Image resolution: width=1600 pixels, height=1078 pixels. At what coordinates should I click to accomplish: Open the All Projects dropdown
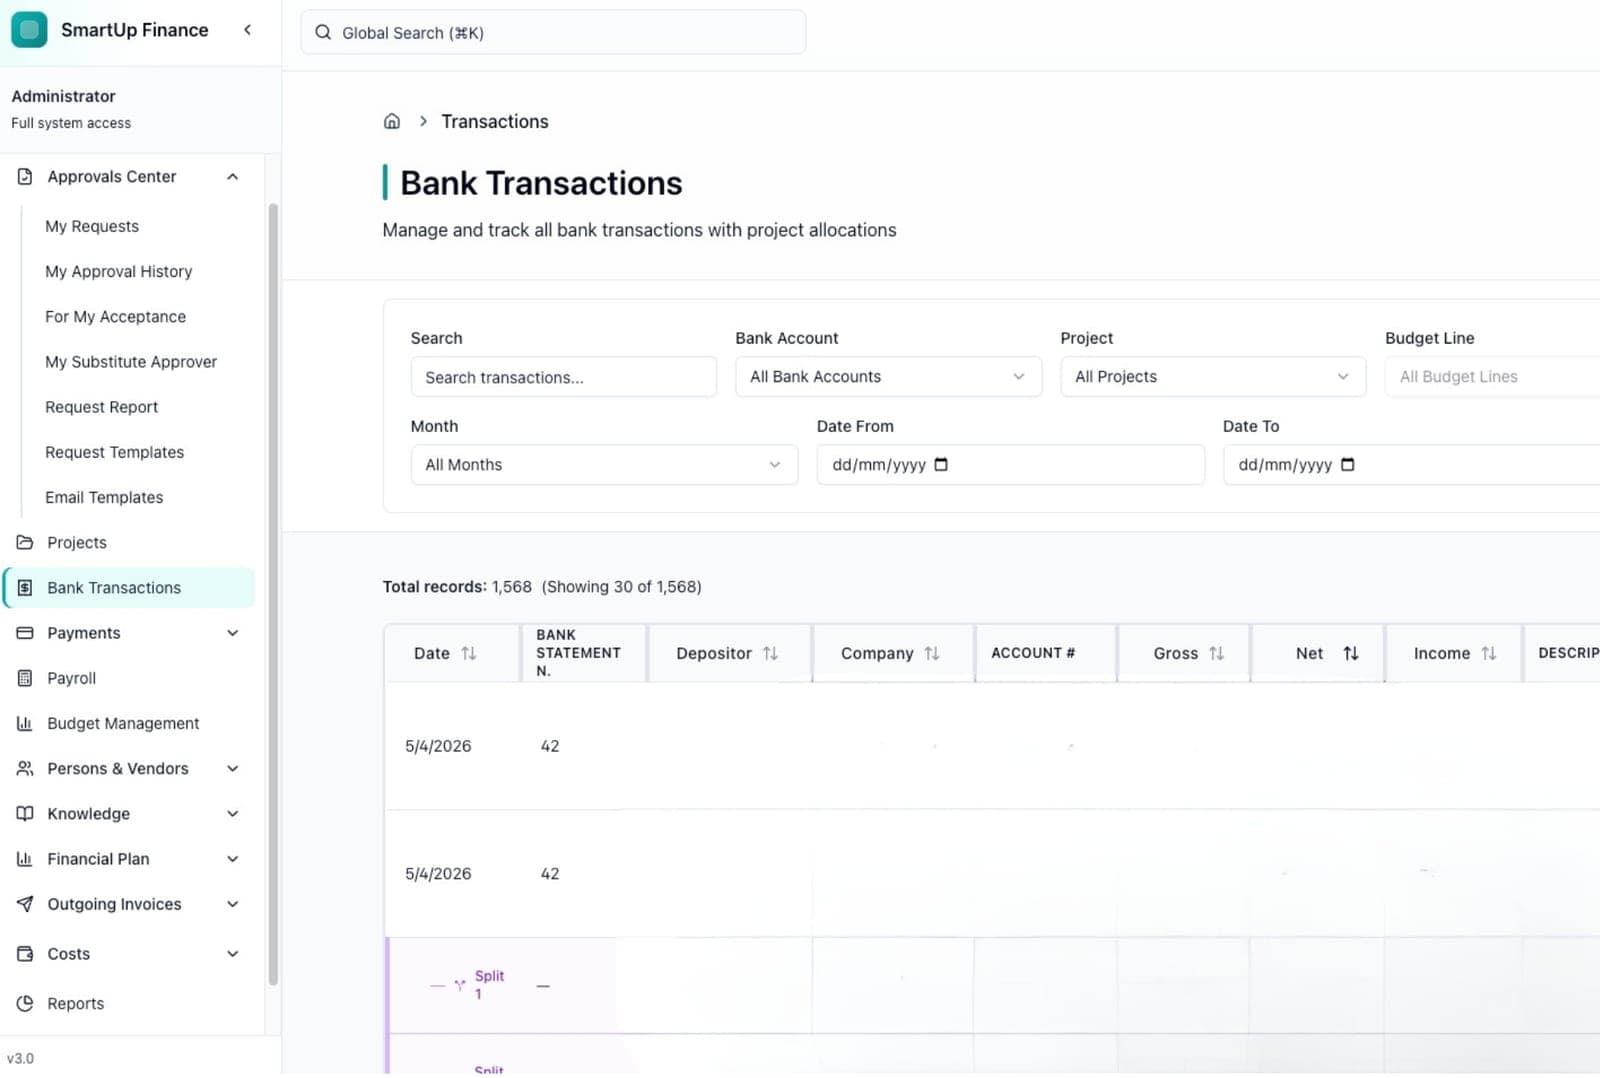[1213, 377]
